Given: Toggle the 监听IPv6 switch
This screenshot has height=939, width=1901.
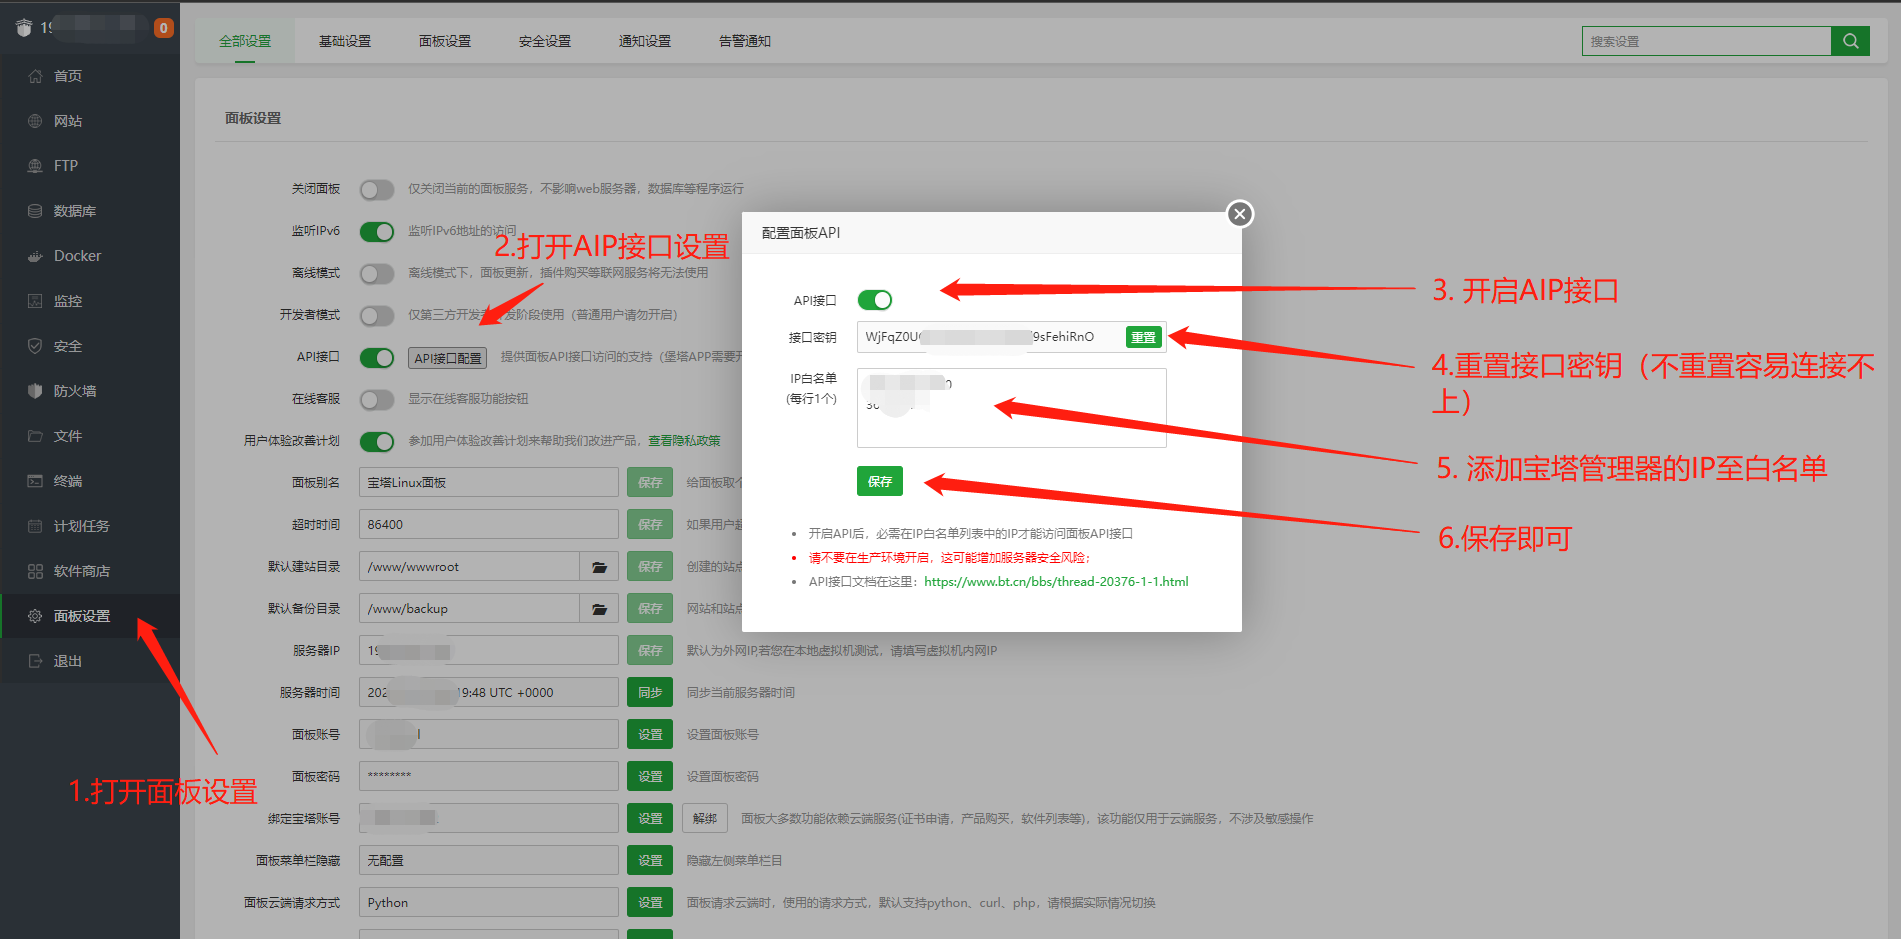Looking at the screenshot, I should [377, 232].
